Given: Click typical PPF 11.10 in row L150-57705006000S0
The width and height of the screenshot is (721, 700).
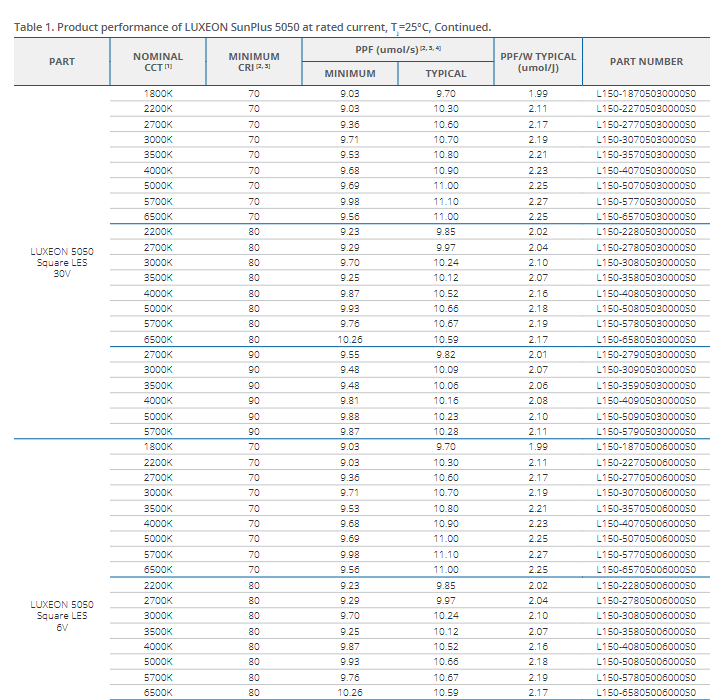Looking at the screenshot, I should [x=446, y=554].
